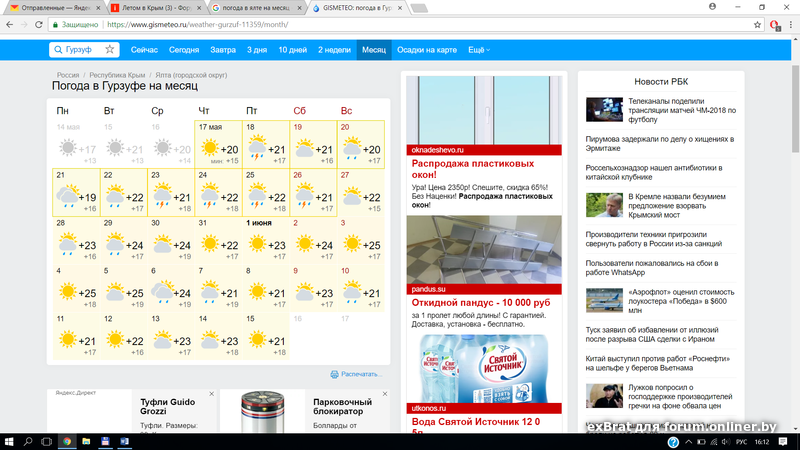
Task: Switch to the 2 недели forecast tab
Action: (334, 50)
